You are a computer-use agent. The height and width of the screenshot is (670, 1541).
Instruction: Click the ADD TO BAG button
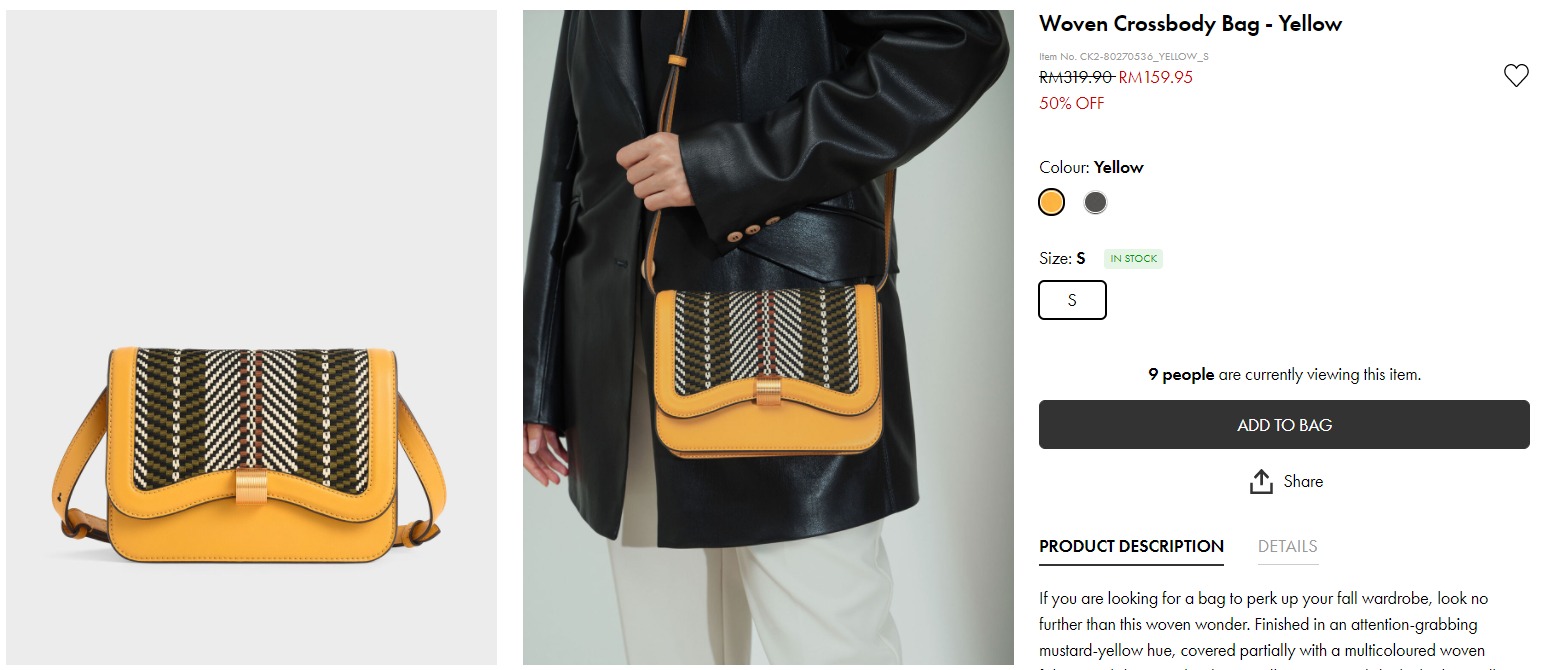(x=1284, y=425)
